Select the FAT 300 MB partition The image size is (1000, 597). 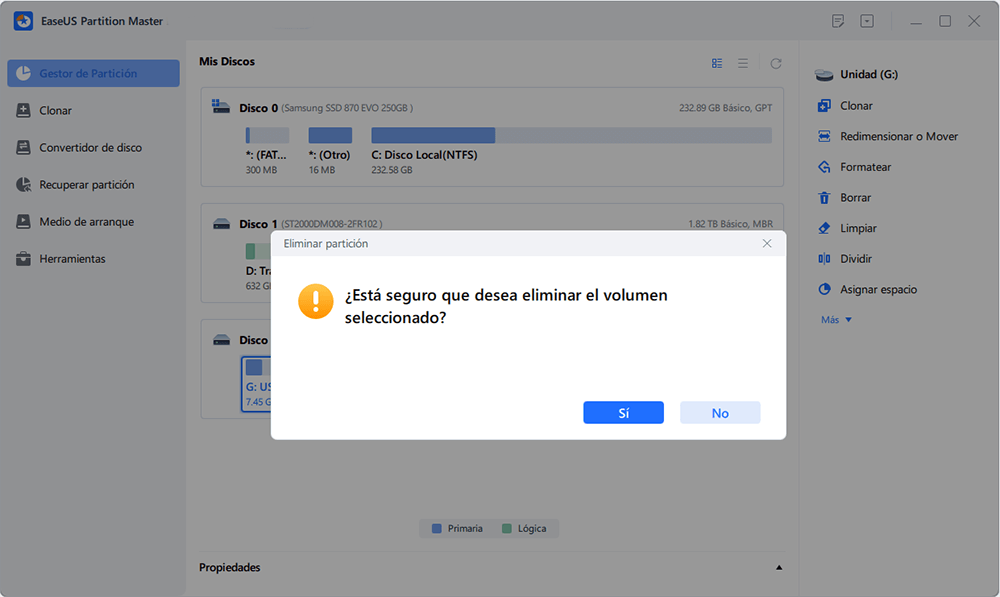point(267,151)
